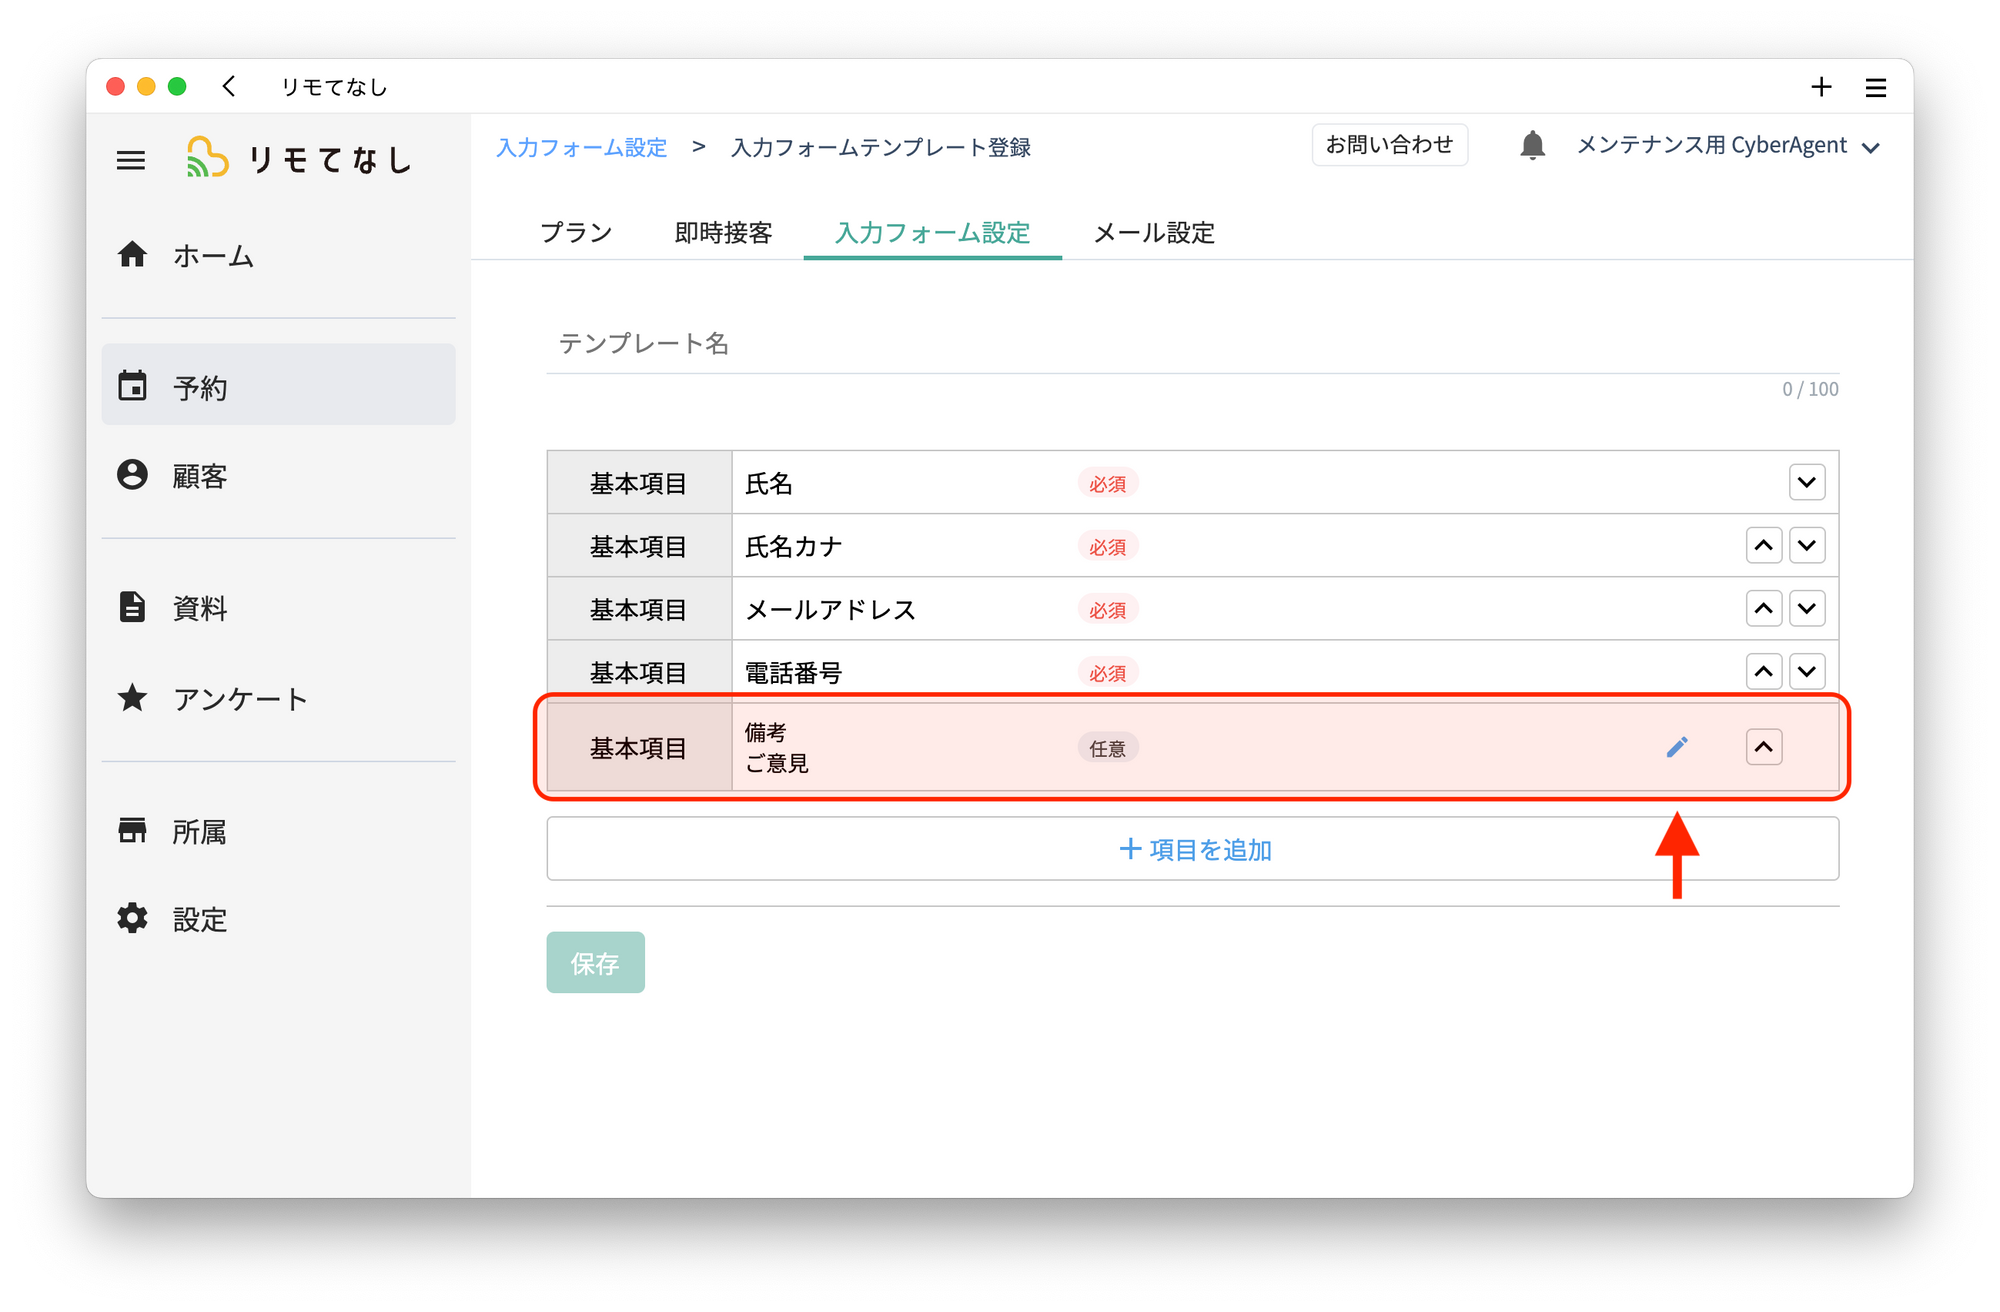Click the 備考 ご意見 label

click(776, 747)
